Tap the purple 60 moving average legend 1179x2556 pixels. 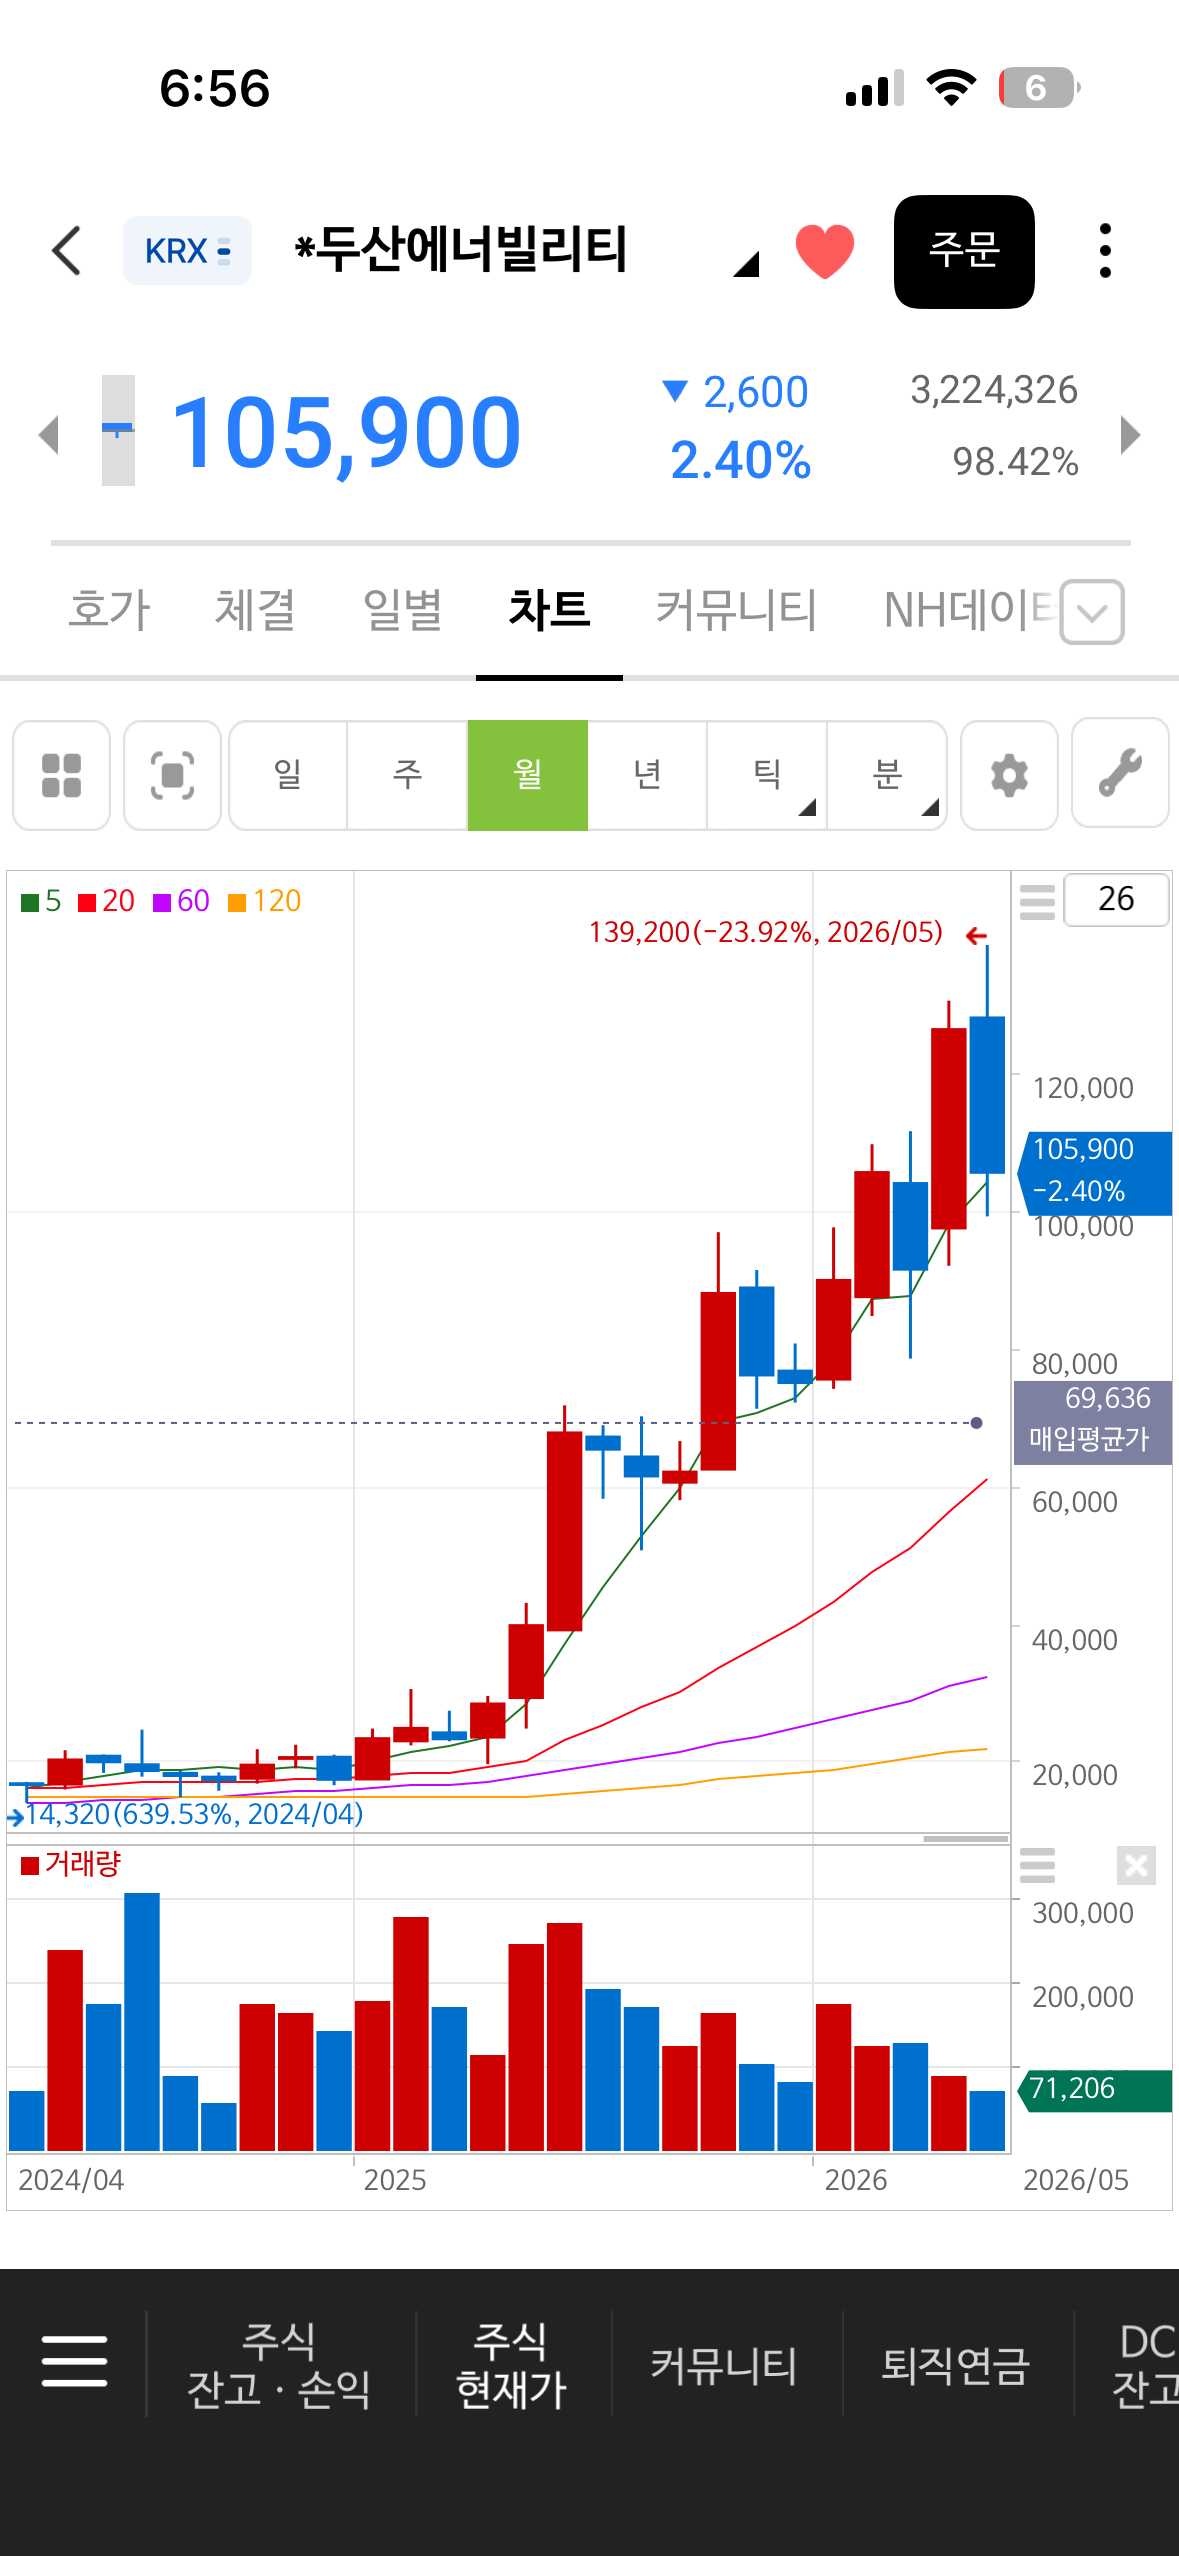click(181, 901)
